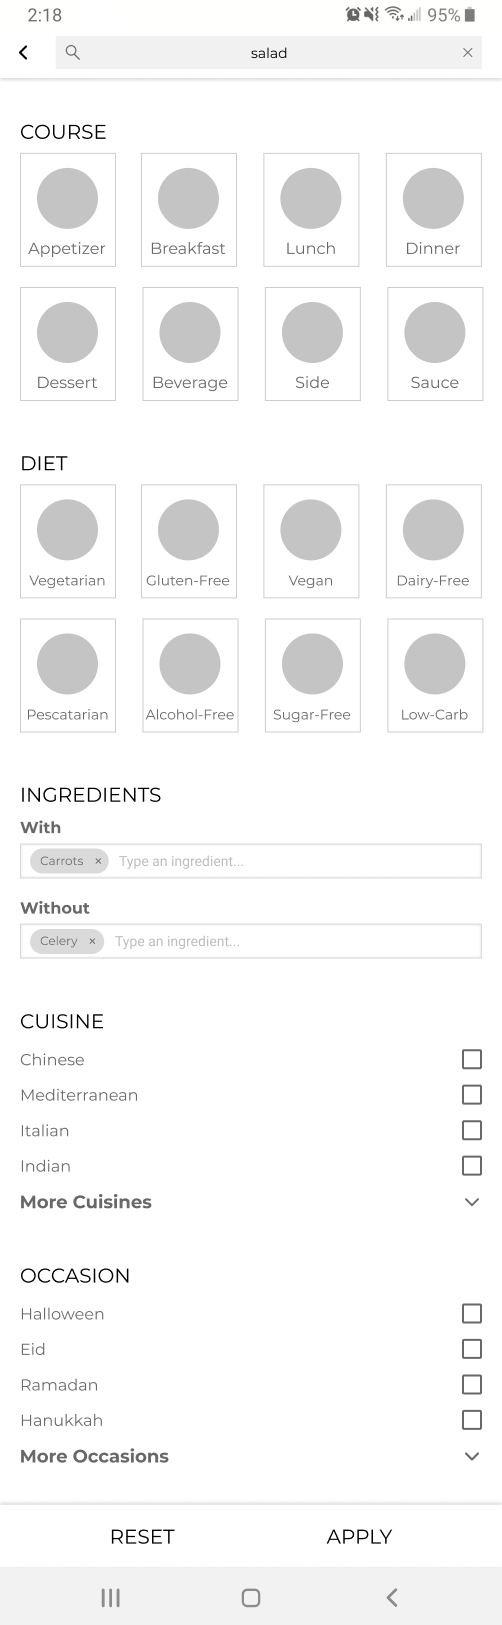The height and width of the screenshot is (1625, 502).
Task: Tap the RESET filters button
Action: tap(142, 1536)
